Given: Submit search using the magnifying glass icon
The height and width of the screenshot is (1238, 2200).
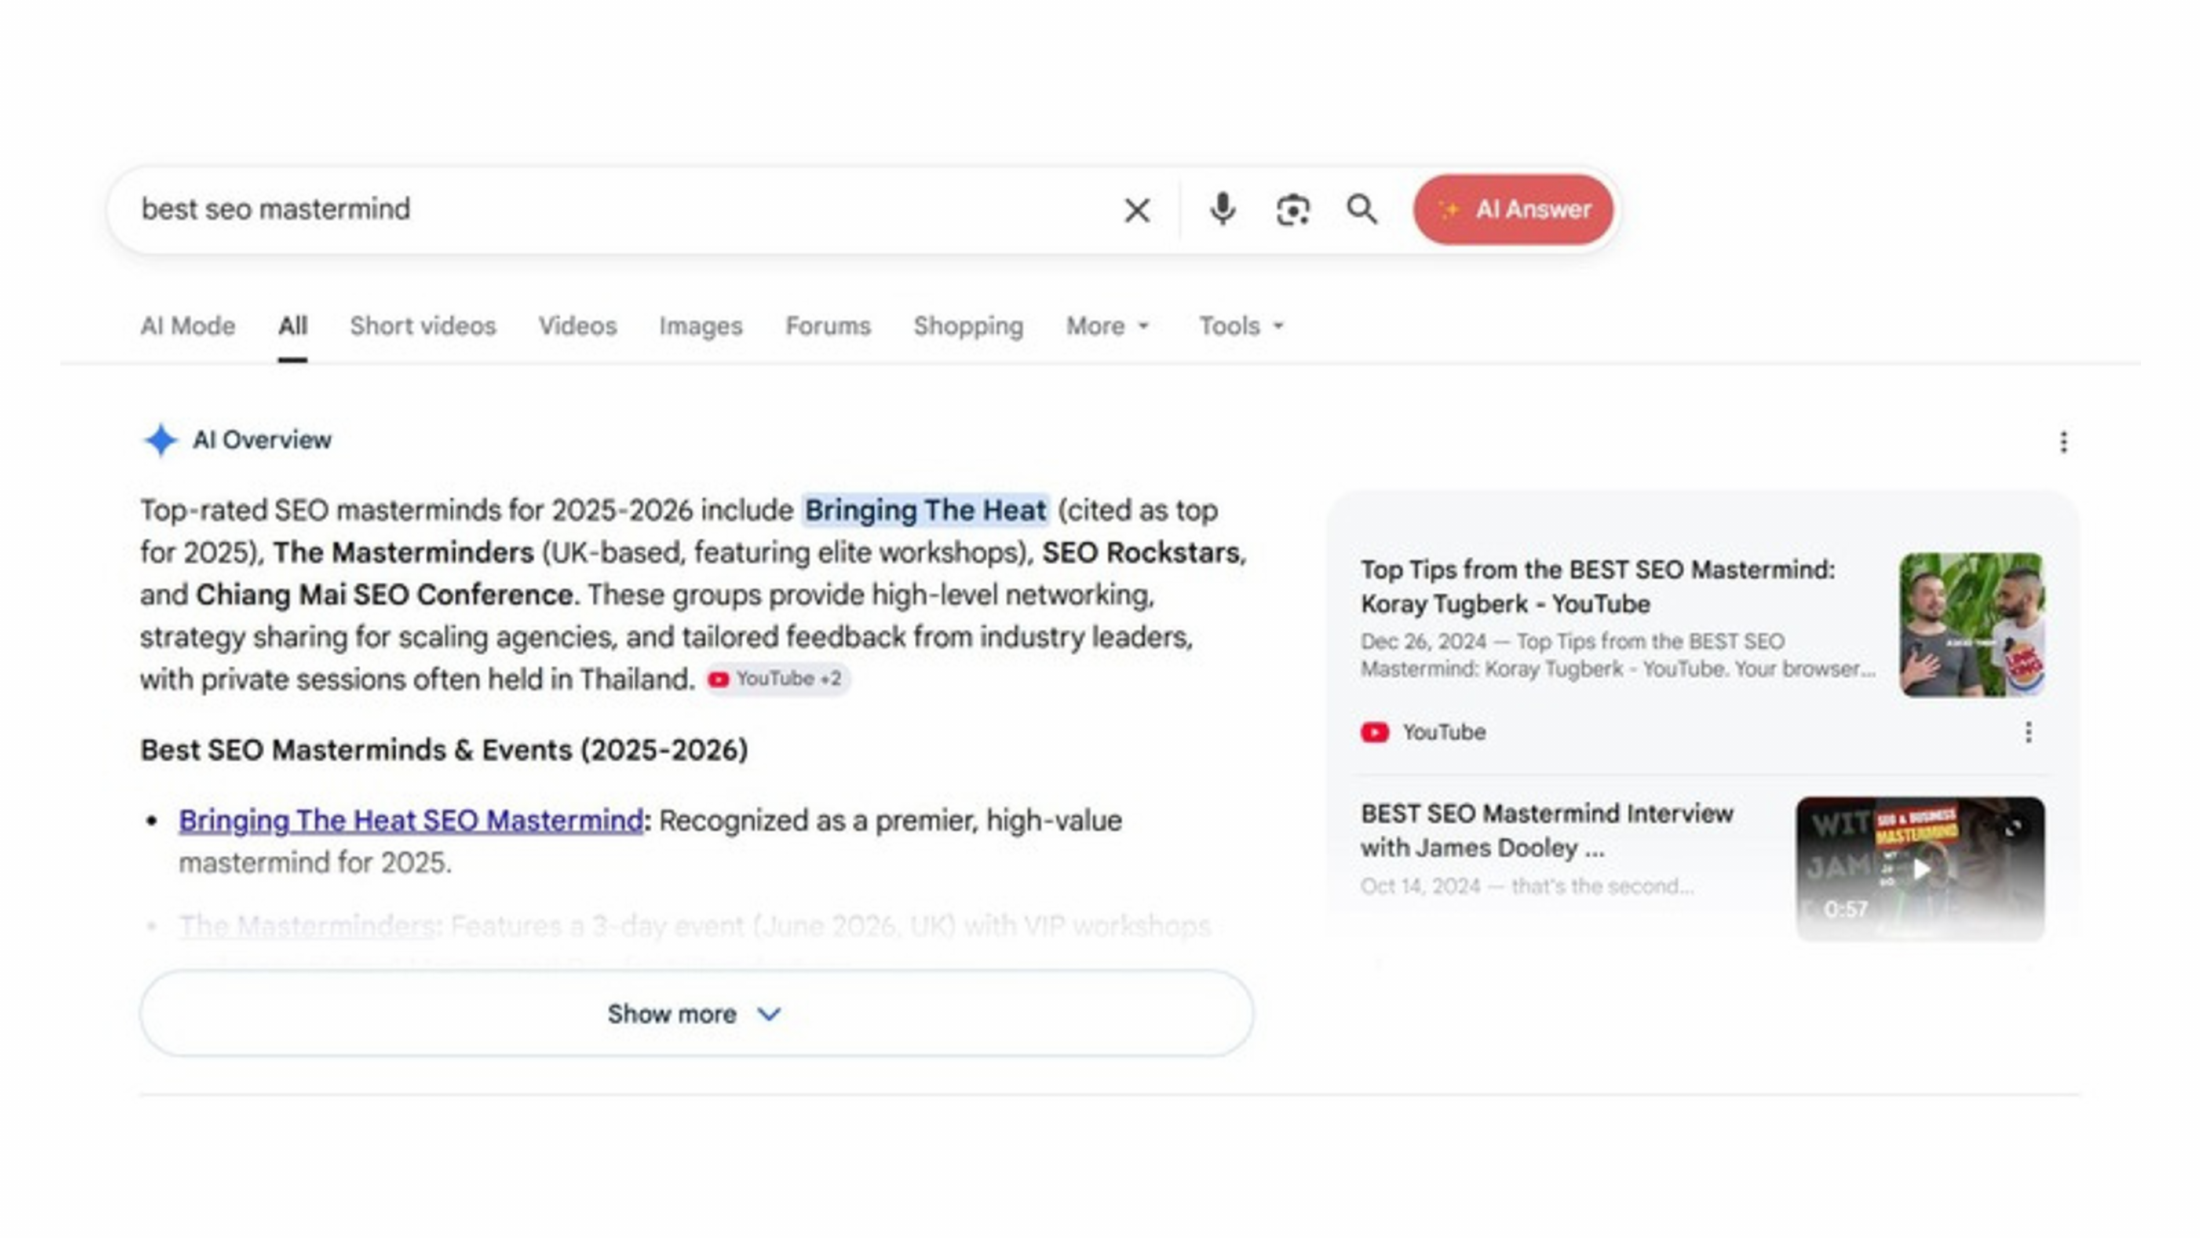Looking at the screenshot, I should coord(1361,210).
